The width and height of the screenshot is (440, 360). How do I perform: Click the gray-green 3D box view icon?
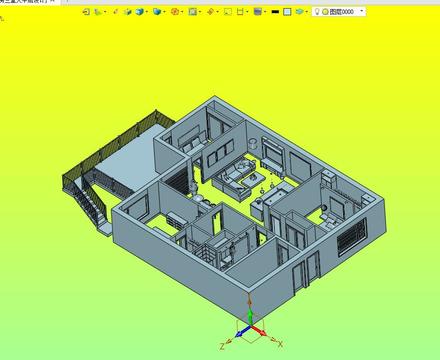click(x=128, y=12)
